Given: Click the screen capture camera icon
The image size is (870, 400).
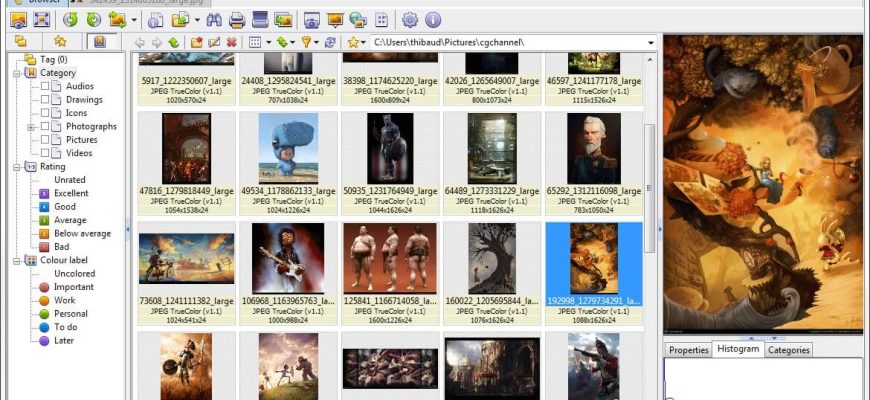Looking at the screenshot, I should (x=312, y=21).
